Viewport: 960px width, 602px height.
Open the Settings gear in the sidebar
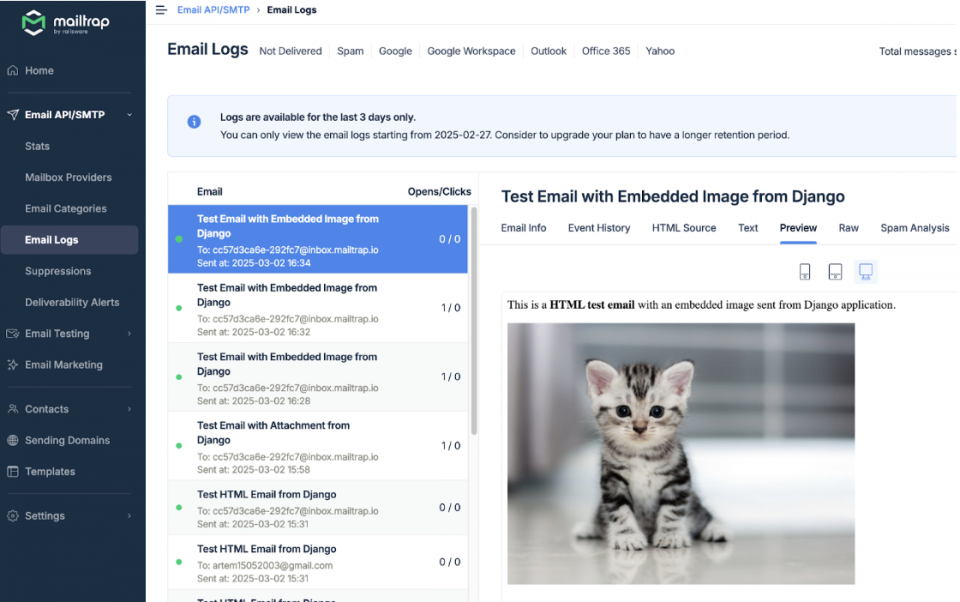[x=14, y=515]
